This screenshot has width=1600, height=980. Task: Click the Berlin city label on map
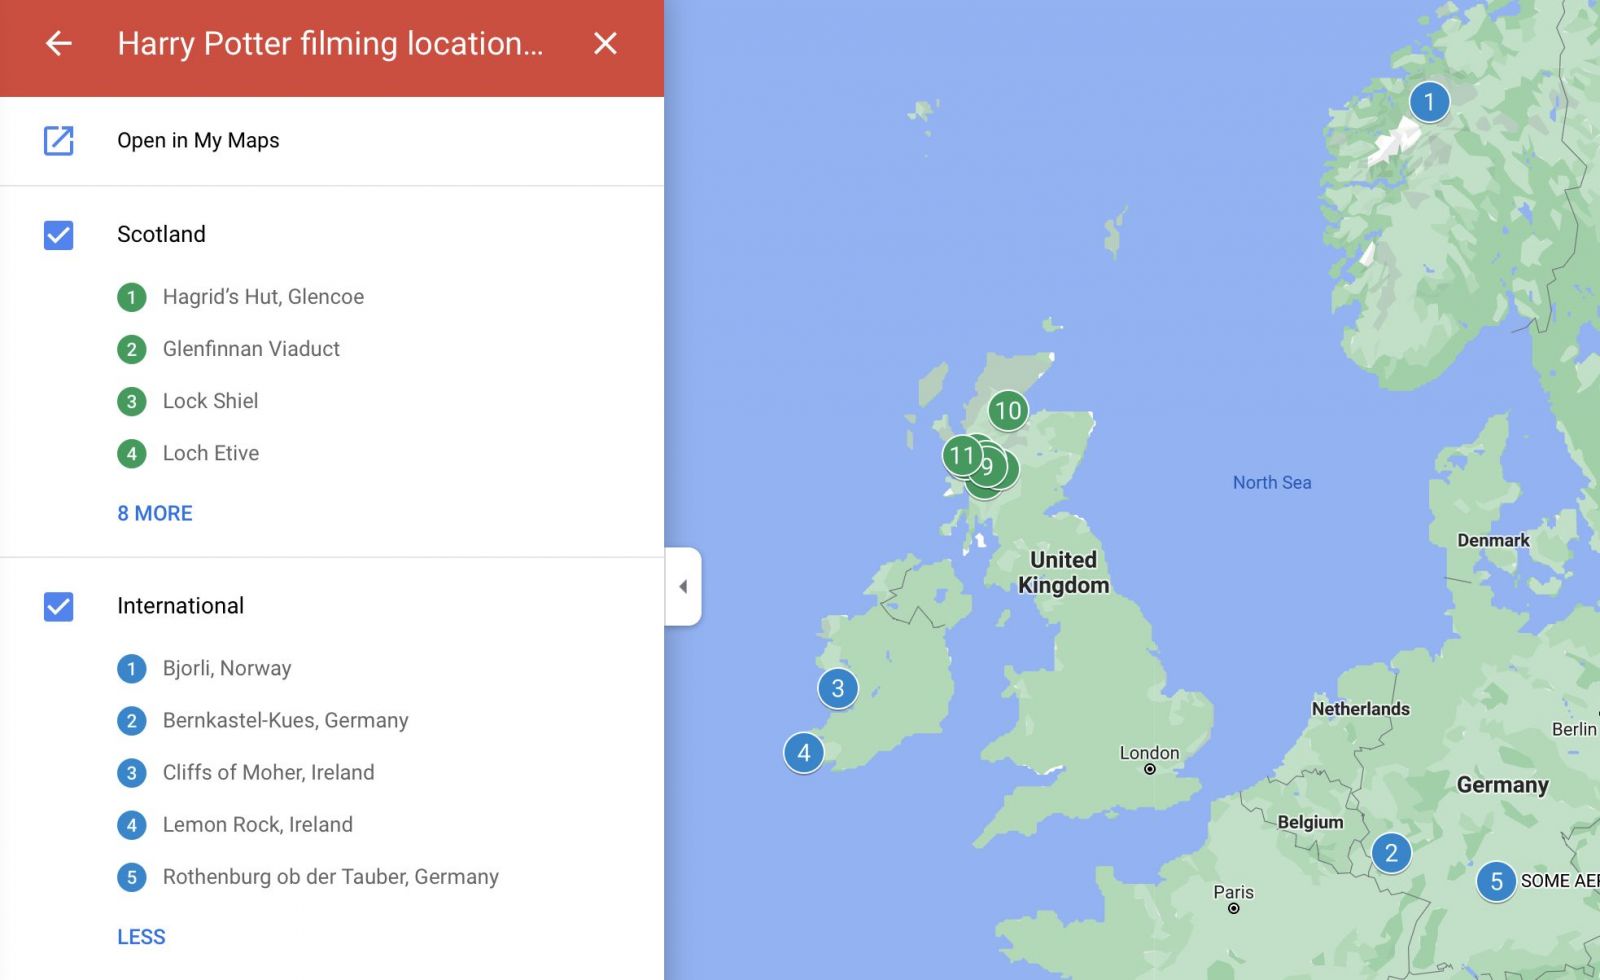1574,729
